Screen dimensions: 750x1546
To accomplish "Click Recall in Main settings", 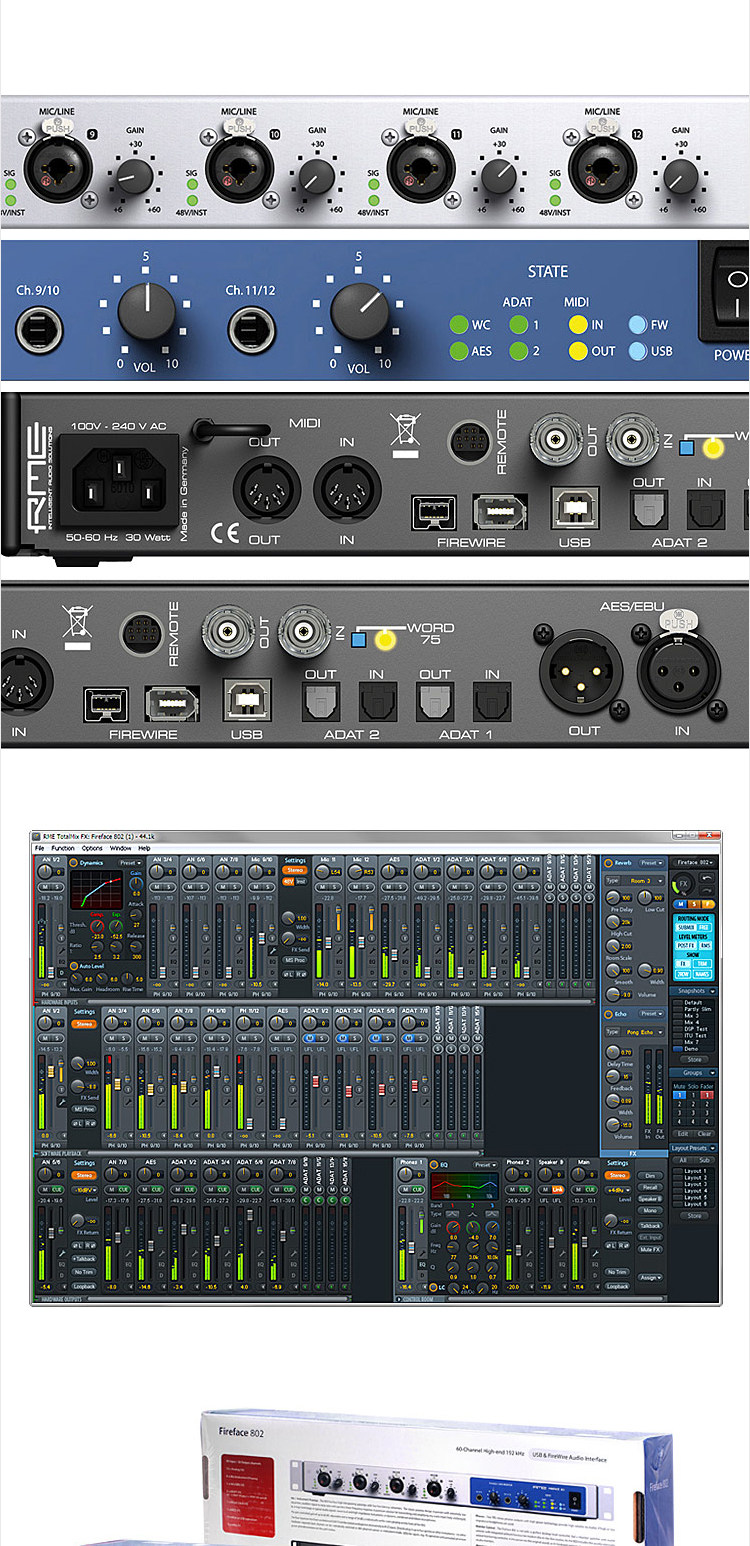I will click(x=651, y=1187).
